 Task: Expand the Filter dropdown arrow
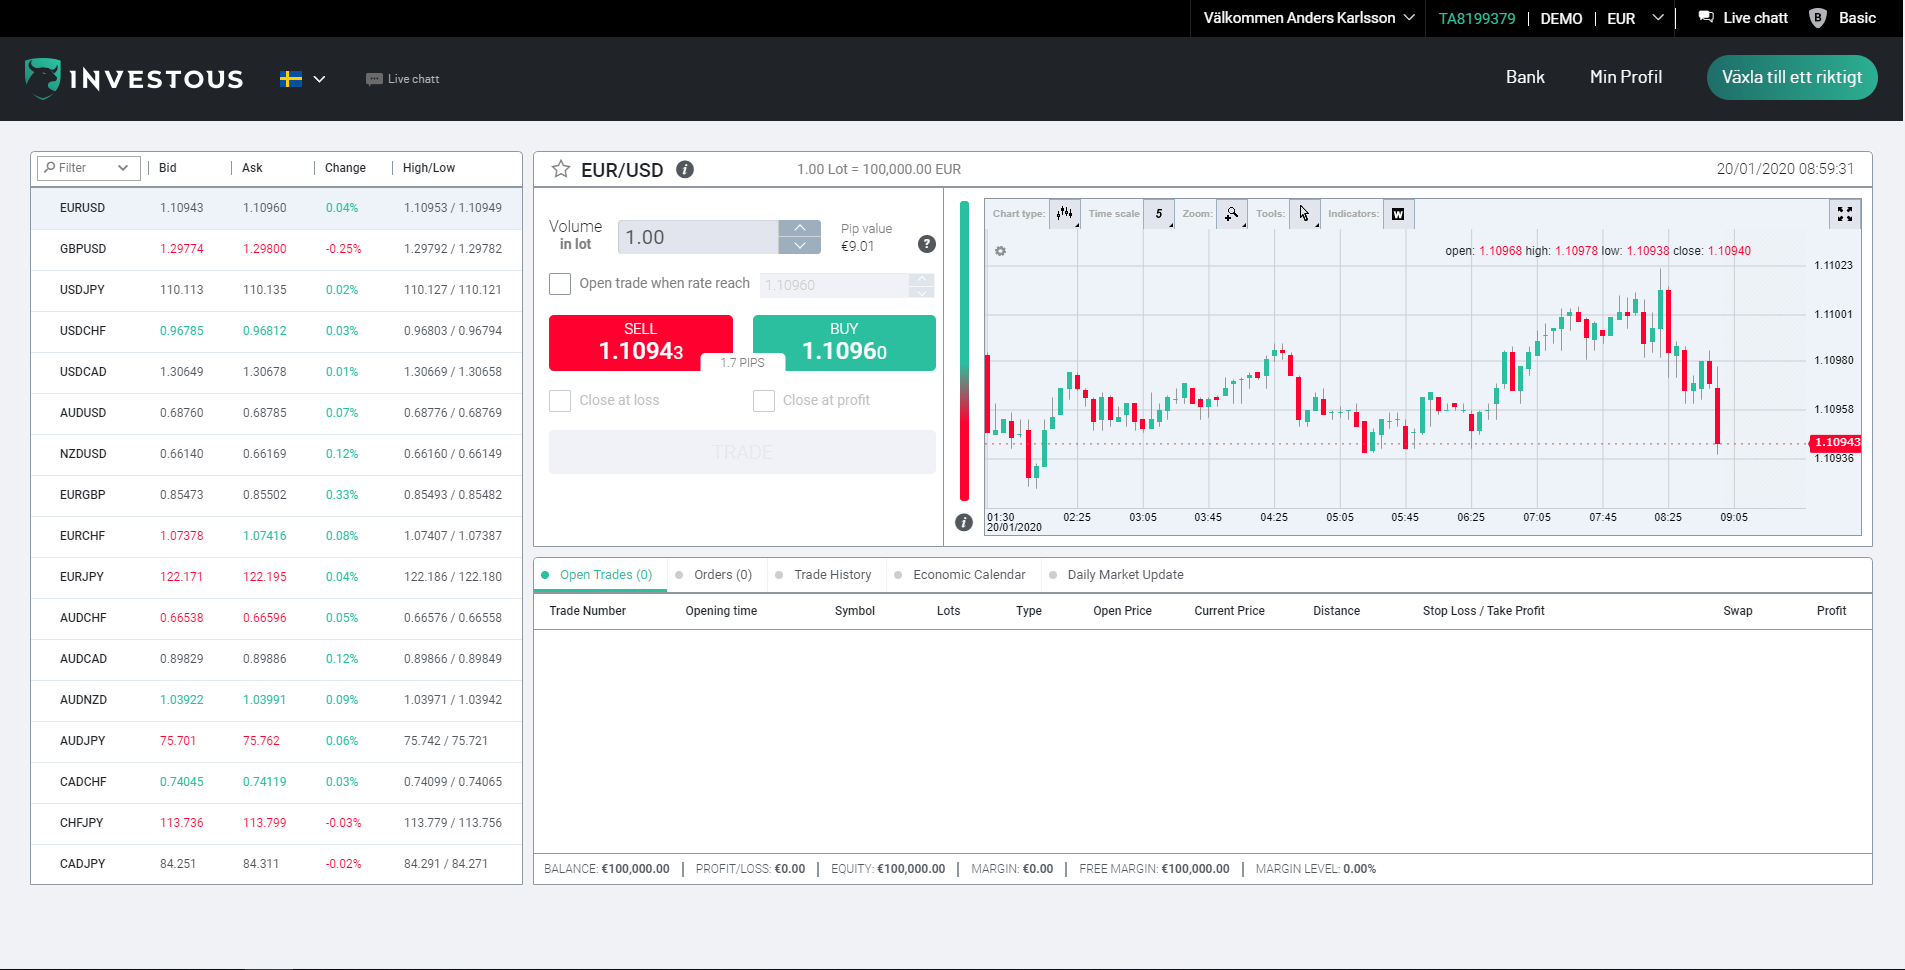[123, 168]
